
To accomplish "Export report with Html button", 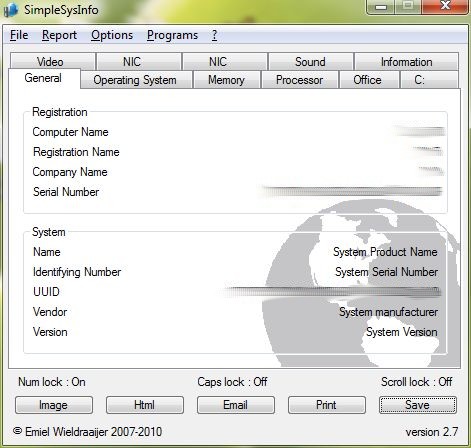I will tap(145, 405).
